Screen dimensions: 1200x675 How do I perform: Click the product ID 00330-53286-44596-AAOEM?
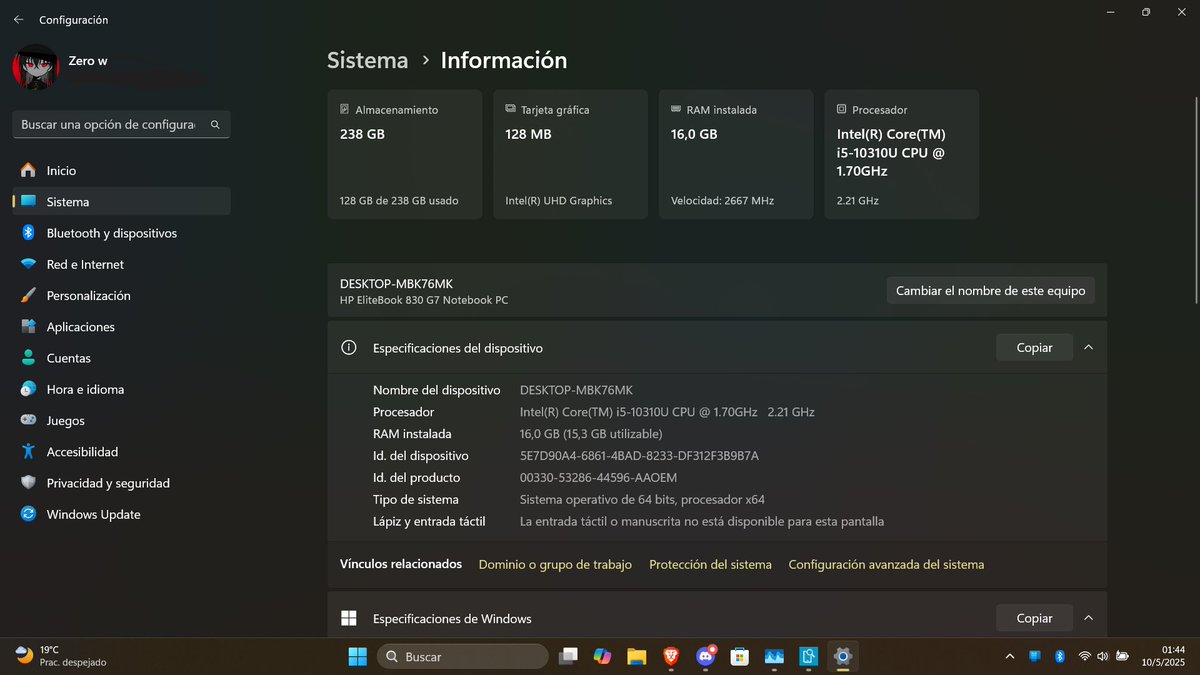(x=598, y=478)
